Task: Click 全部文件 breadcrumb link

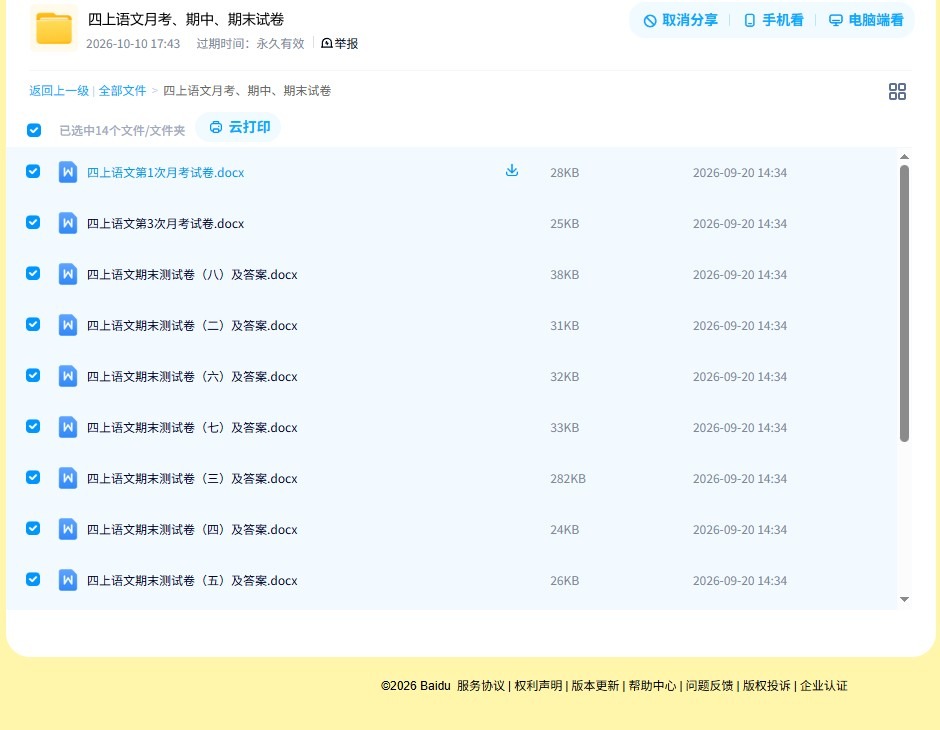Action: click(122, 91)
